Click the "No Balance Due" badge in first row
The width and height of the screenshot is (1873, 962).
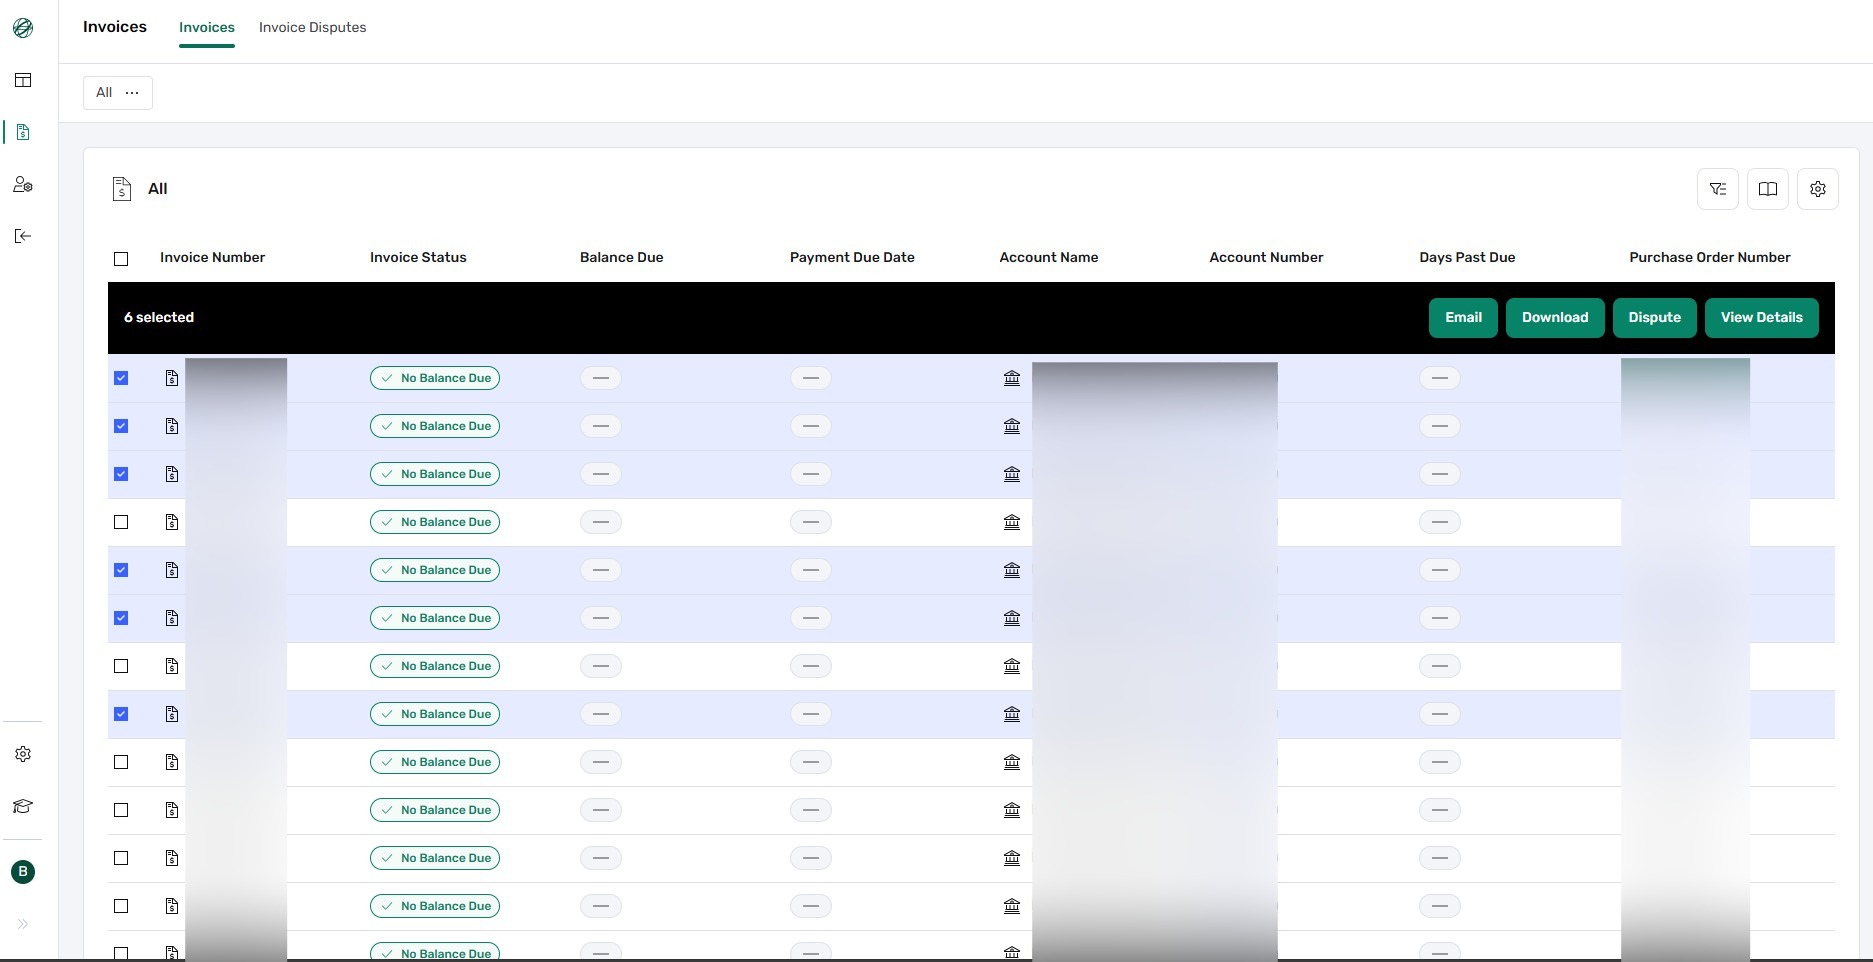click(x=435, y=378)
